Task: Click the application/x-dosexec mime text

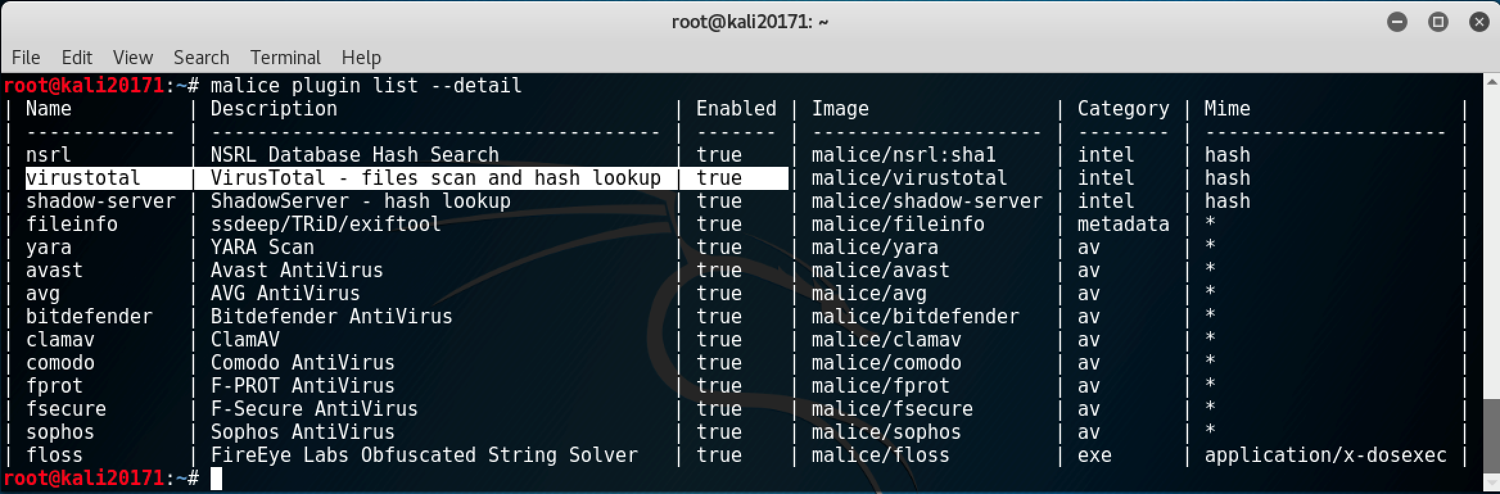Action: 1325,455
